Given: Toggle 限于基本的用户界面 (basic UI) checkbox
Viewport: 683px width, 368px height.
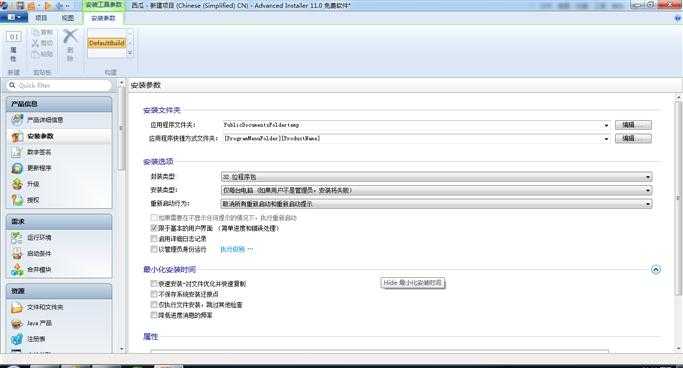Looking at the screenshot, I should [x=153, y=228].
